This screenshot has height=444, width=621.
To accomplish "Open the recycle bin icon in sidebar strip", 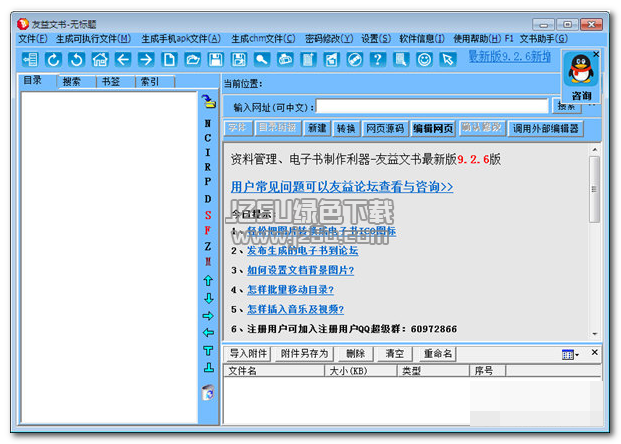I will point(208,393).
